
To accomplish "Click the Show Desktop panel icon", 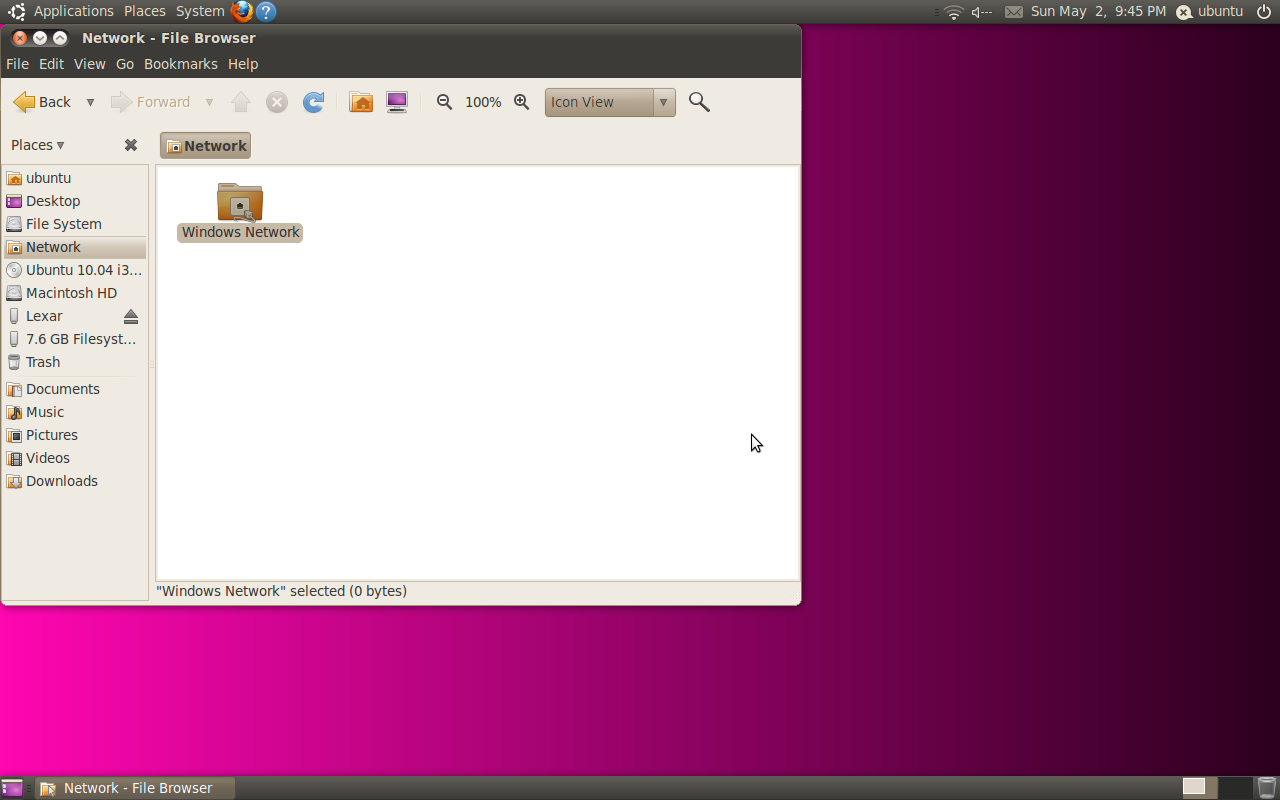I will 12,788.
